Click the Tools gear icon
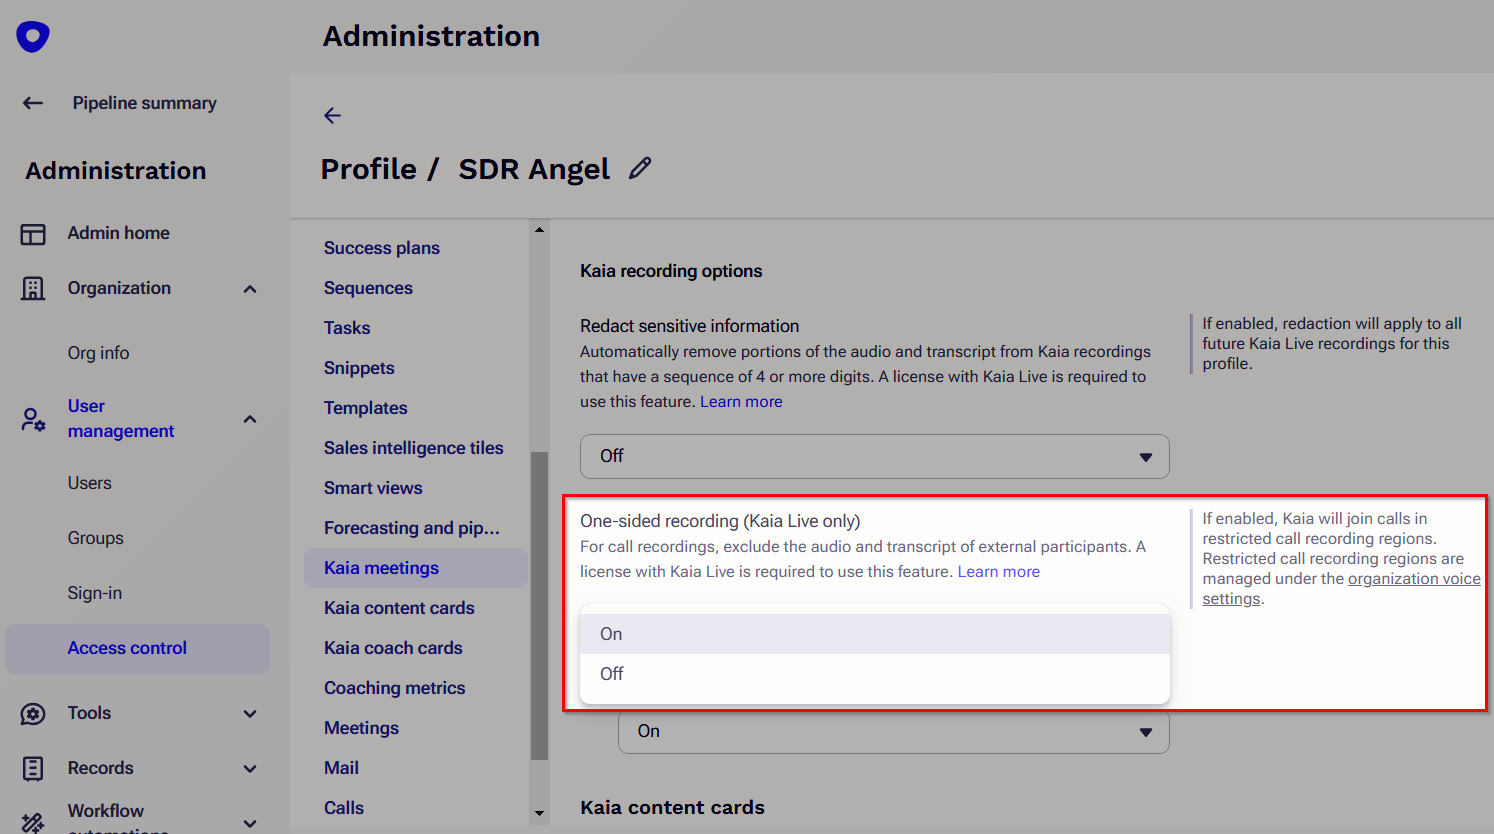The height and width of the screenshot is (834, 1494). coord(33,714)
